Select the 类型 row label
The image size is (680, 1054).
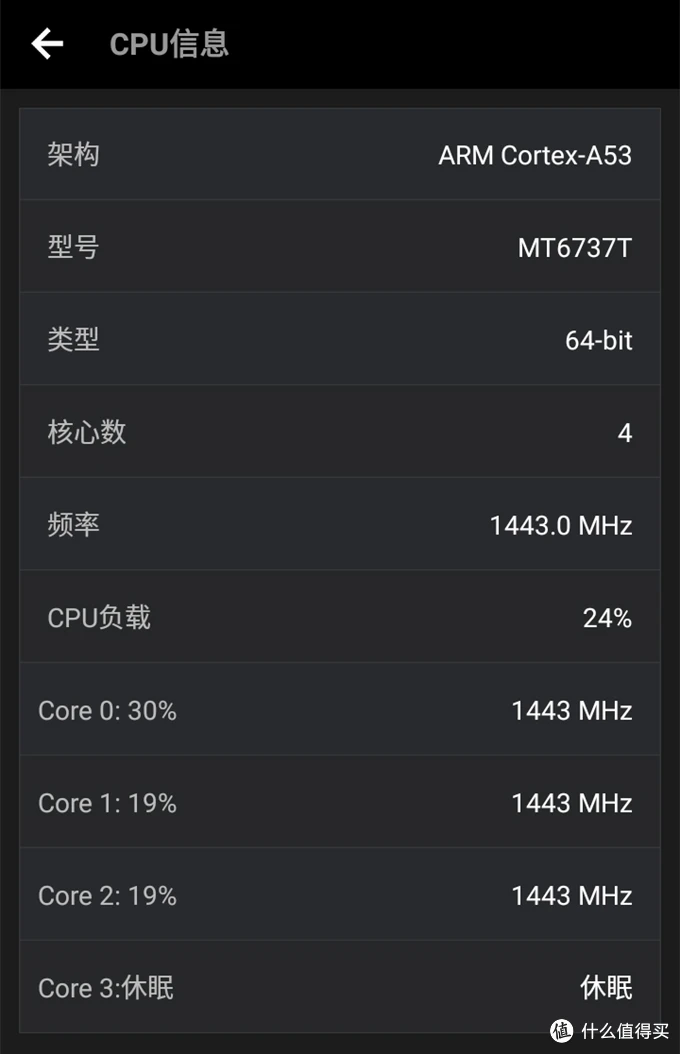(x=73, y=340)
